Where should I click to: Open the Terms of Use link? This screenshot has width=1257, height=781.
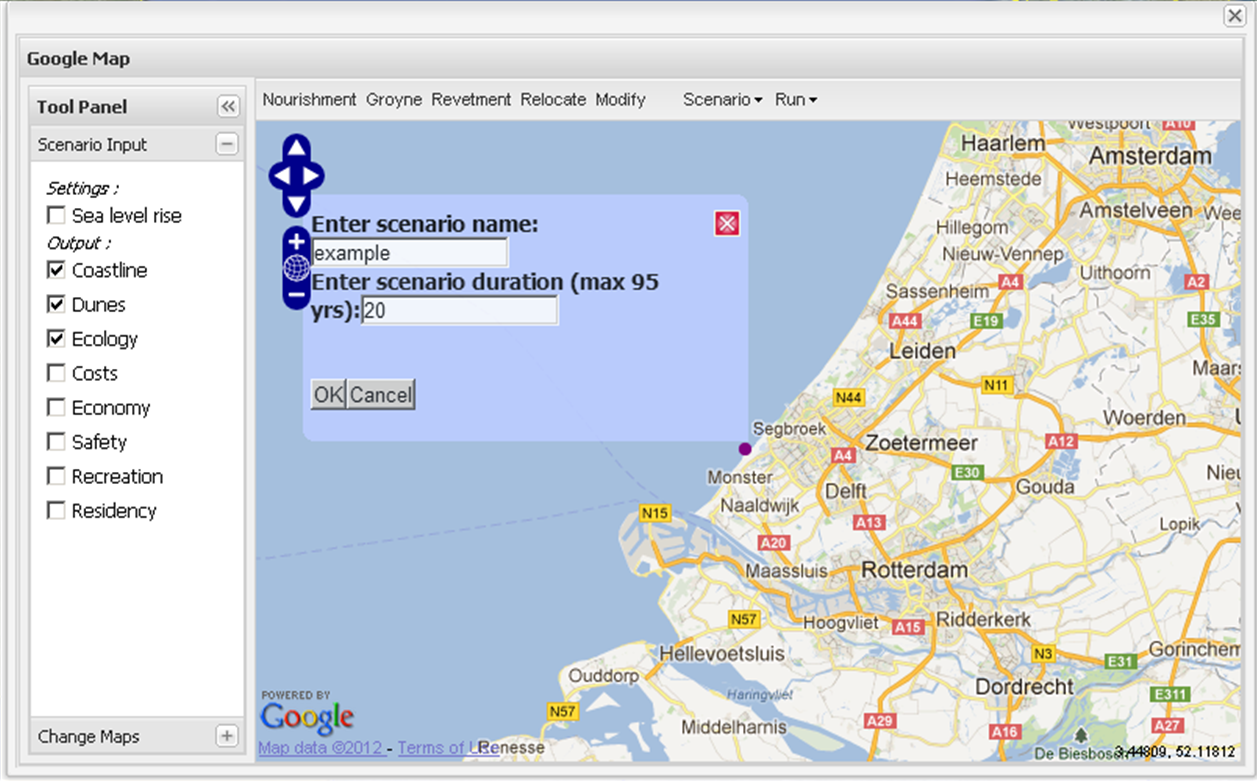(x=446, y=748)
